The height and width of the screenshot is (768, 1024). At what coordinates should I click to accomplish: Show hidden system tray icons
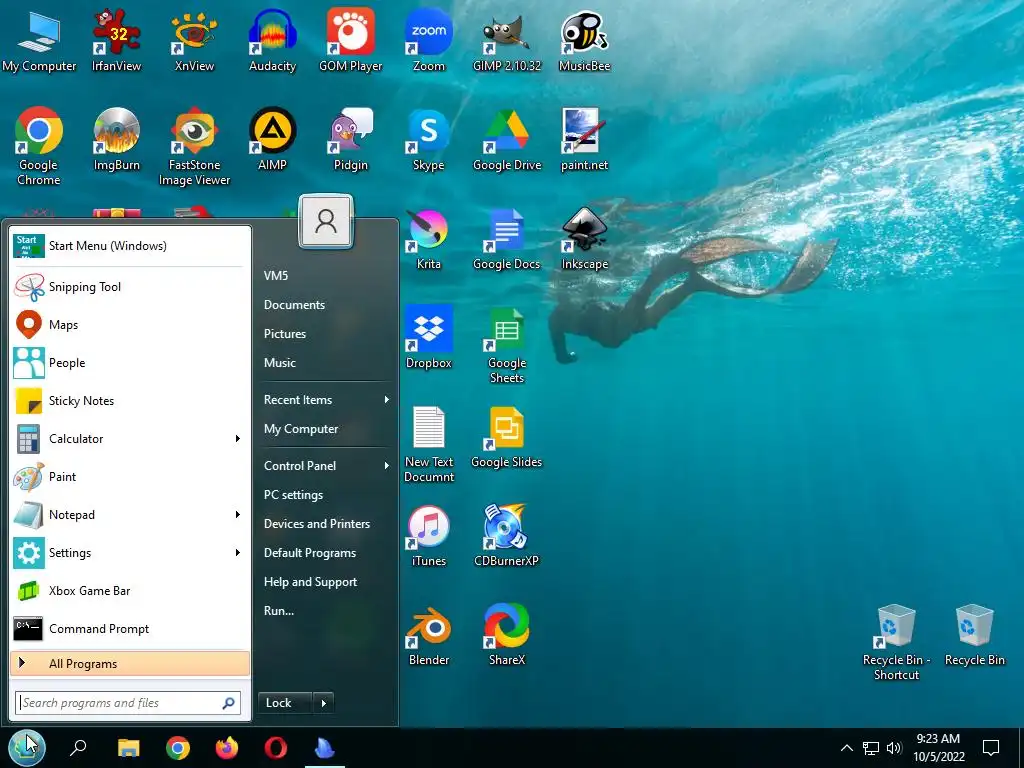tap(846, 748)
